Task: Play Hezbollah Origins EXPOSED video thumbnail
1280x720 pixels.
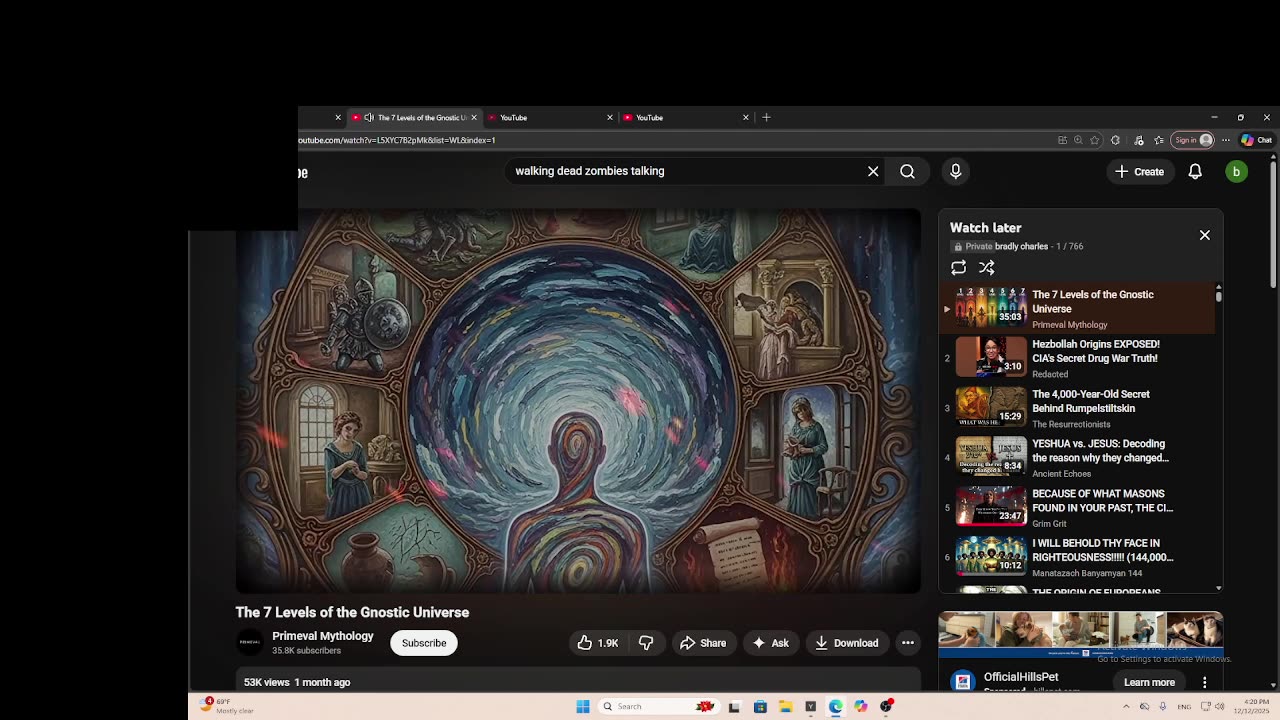Action: (x=990, y=357)
